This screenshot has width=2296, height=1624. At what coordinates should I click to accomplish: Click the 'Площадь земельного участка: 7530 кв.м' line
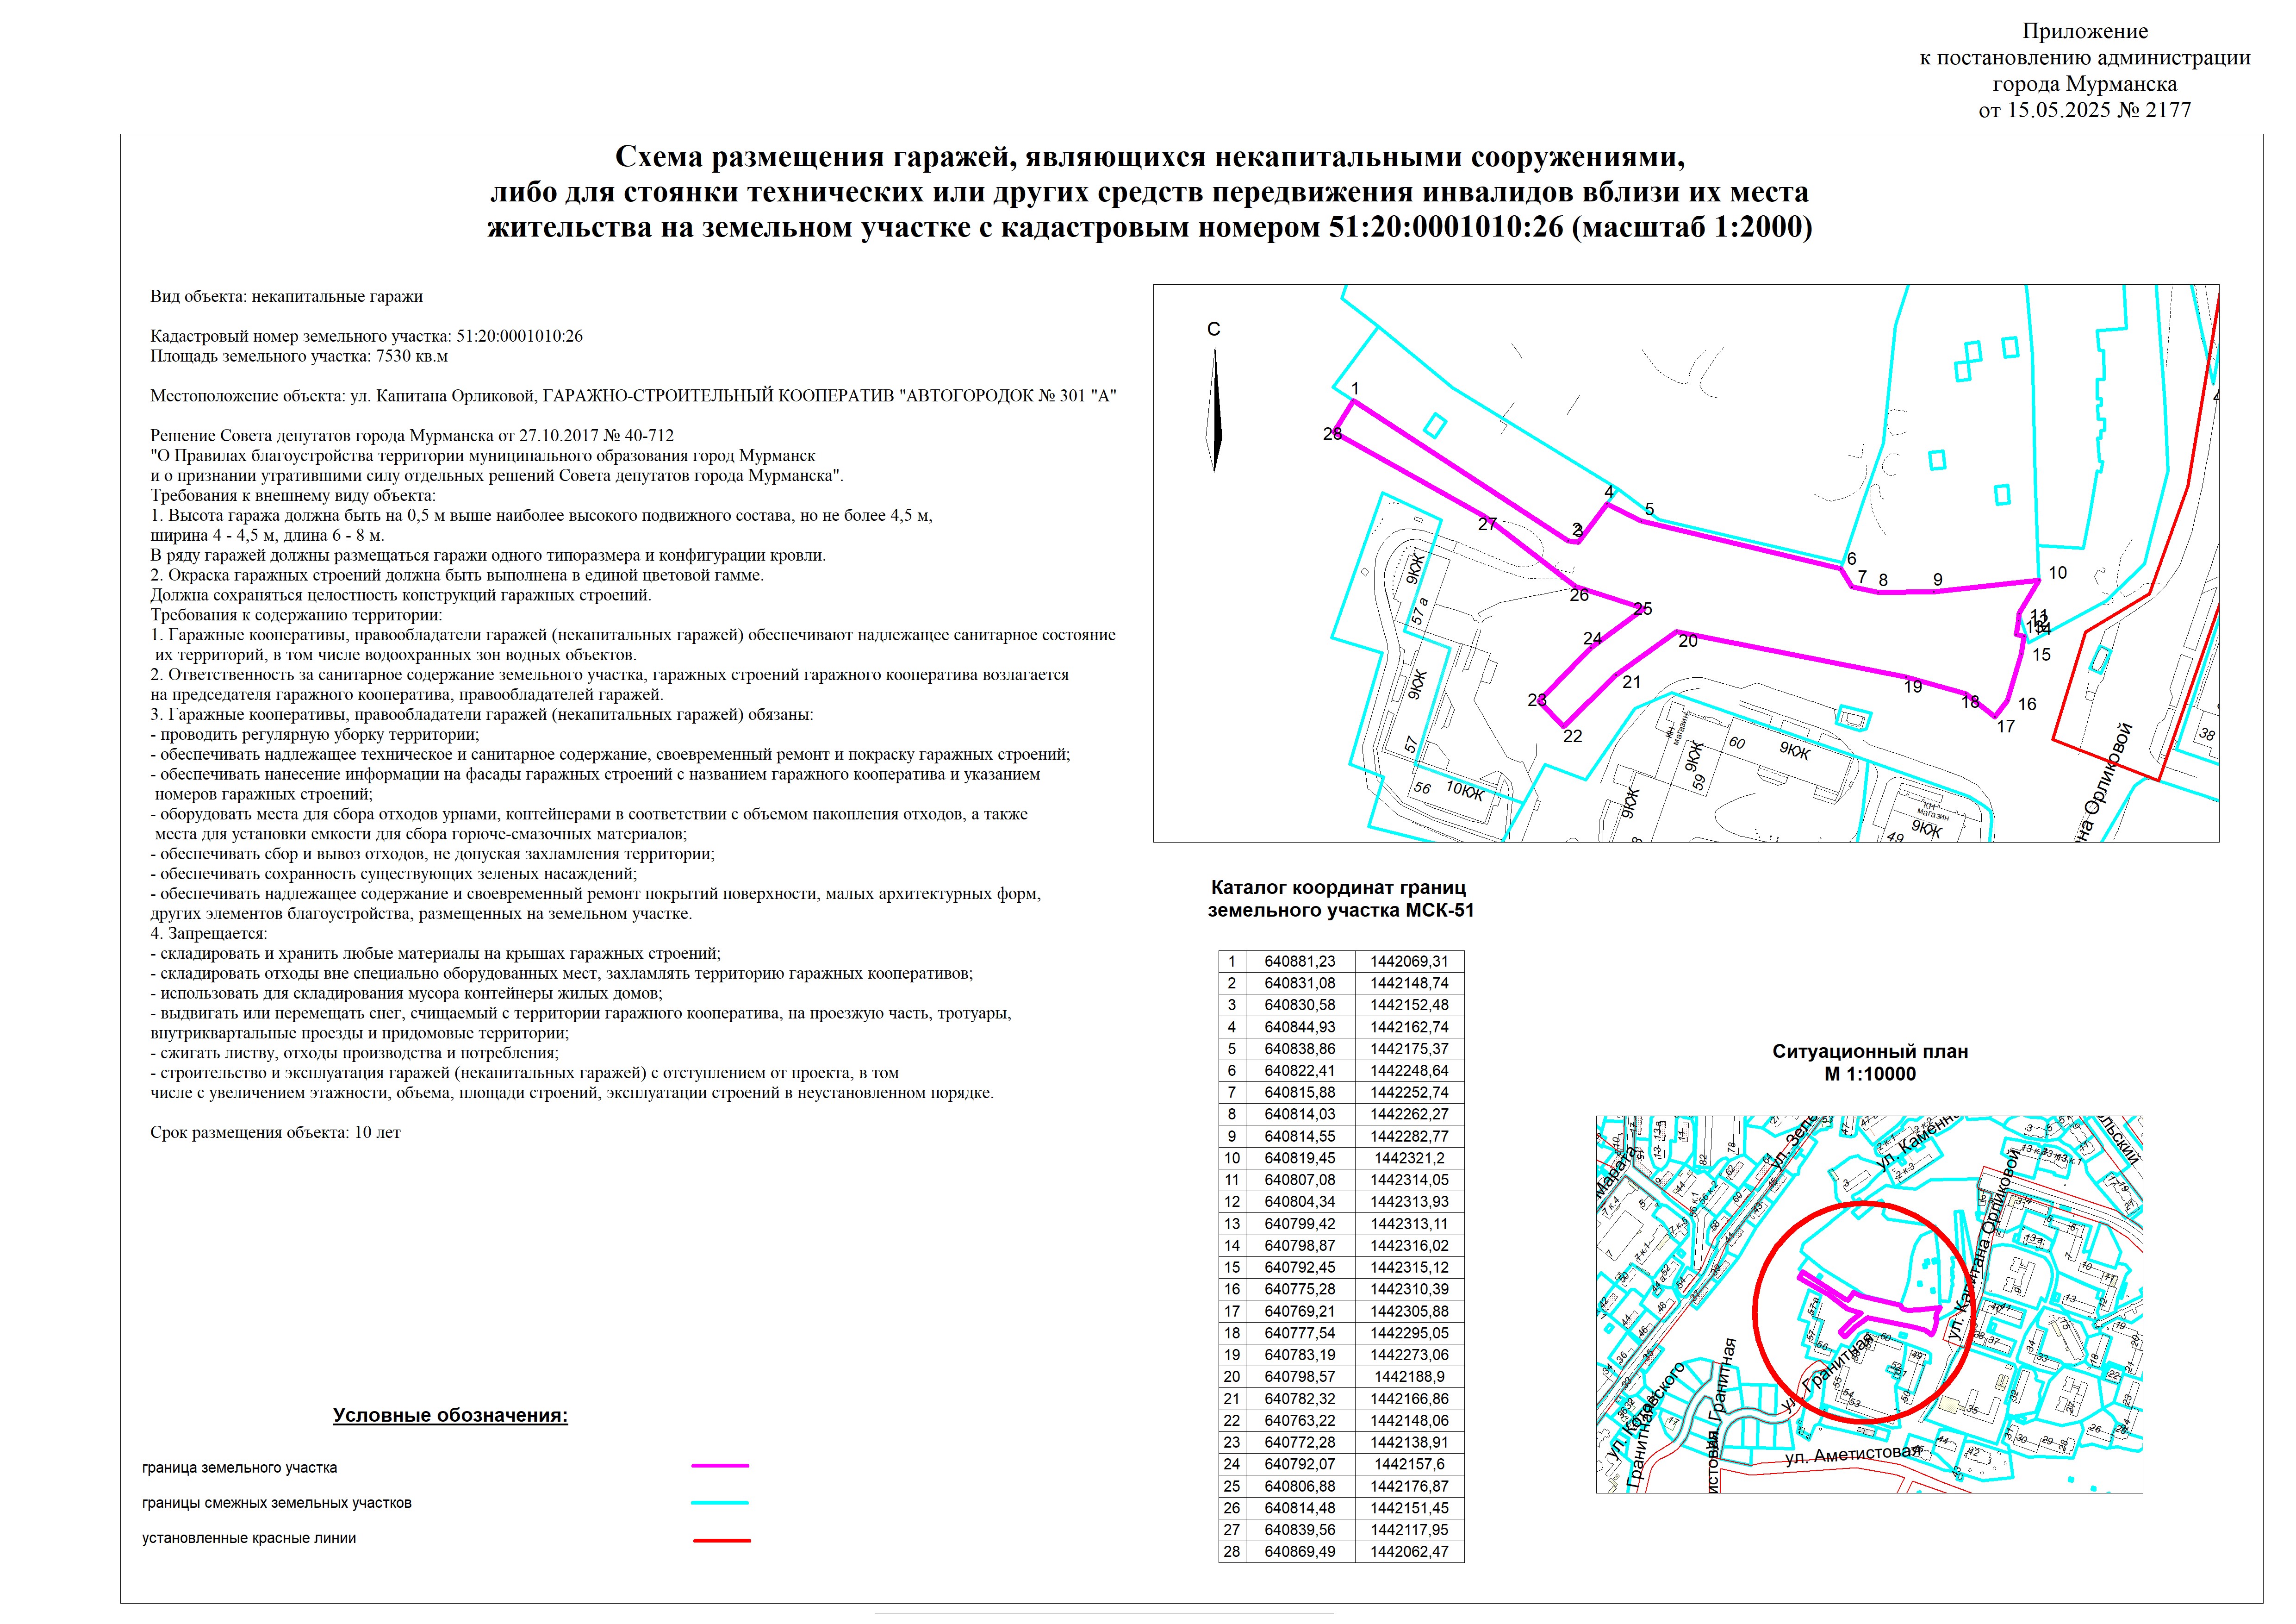coord(299,356)
